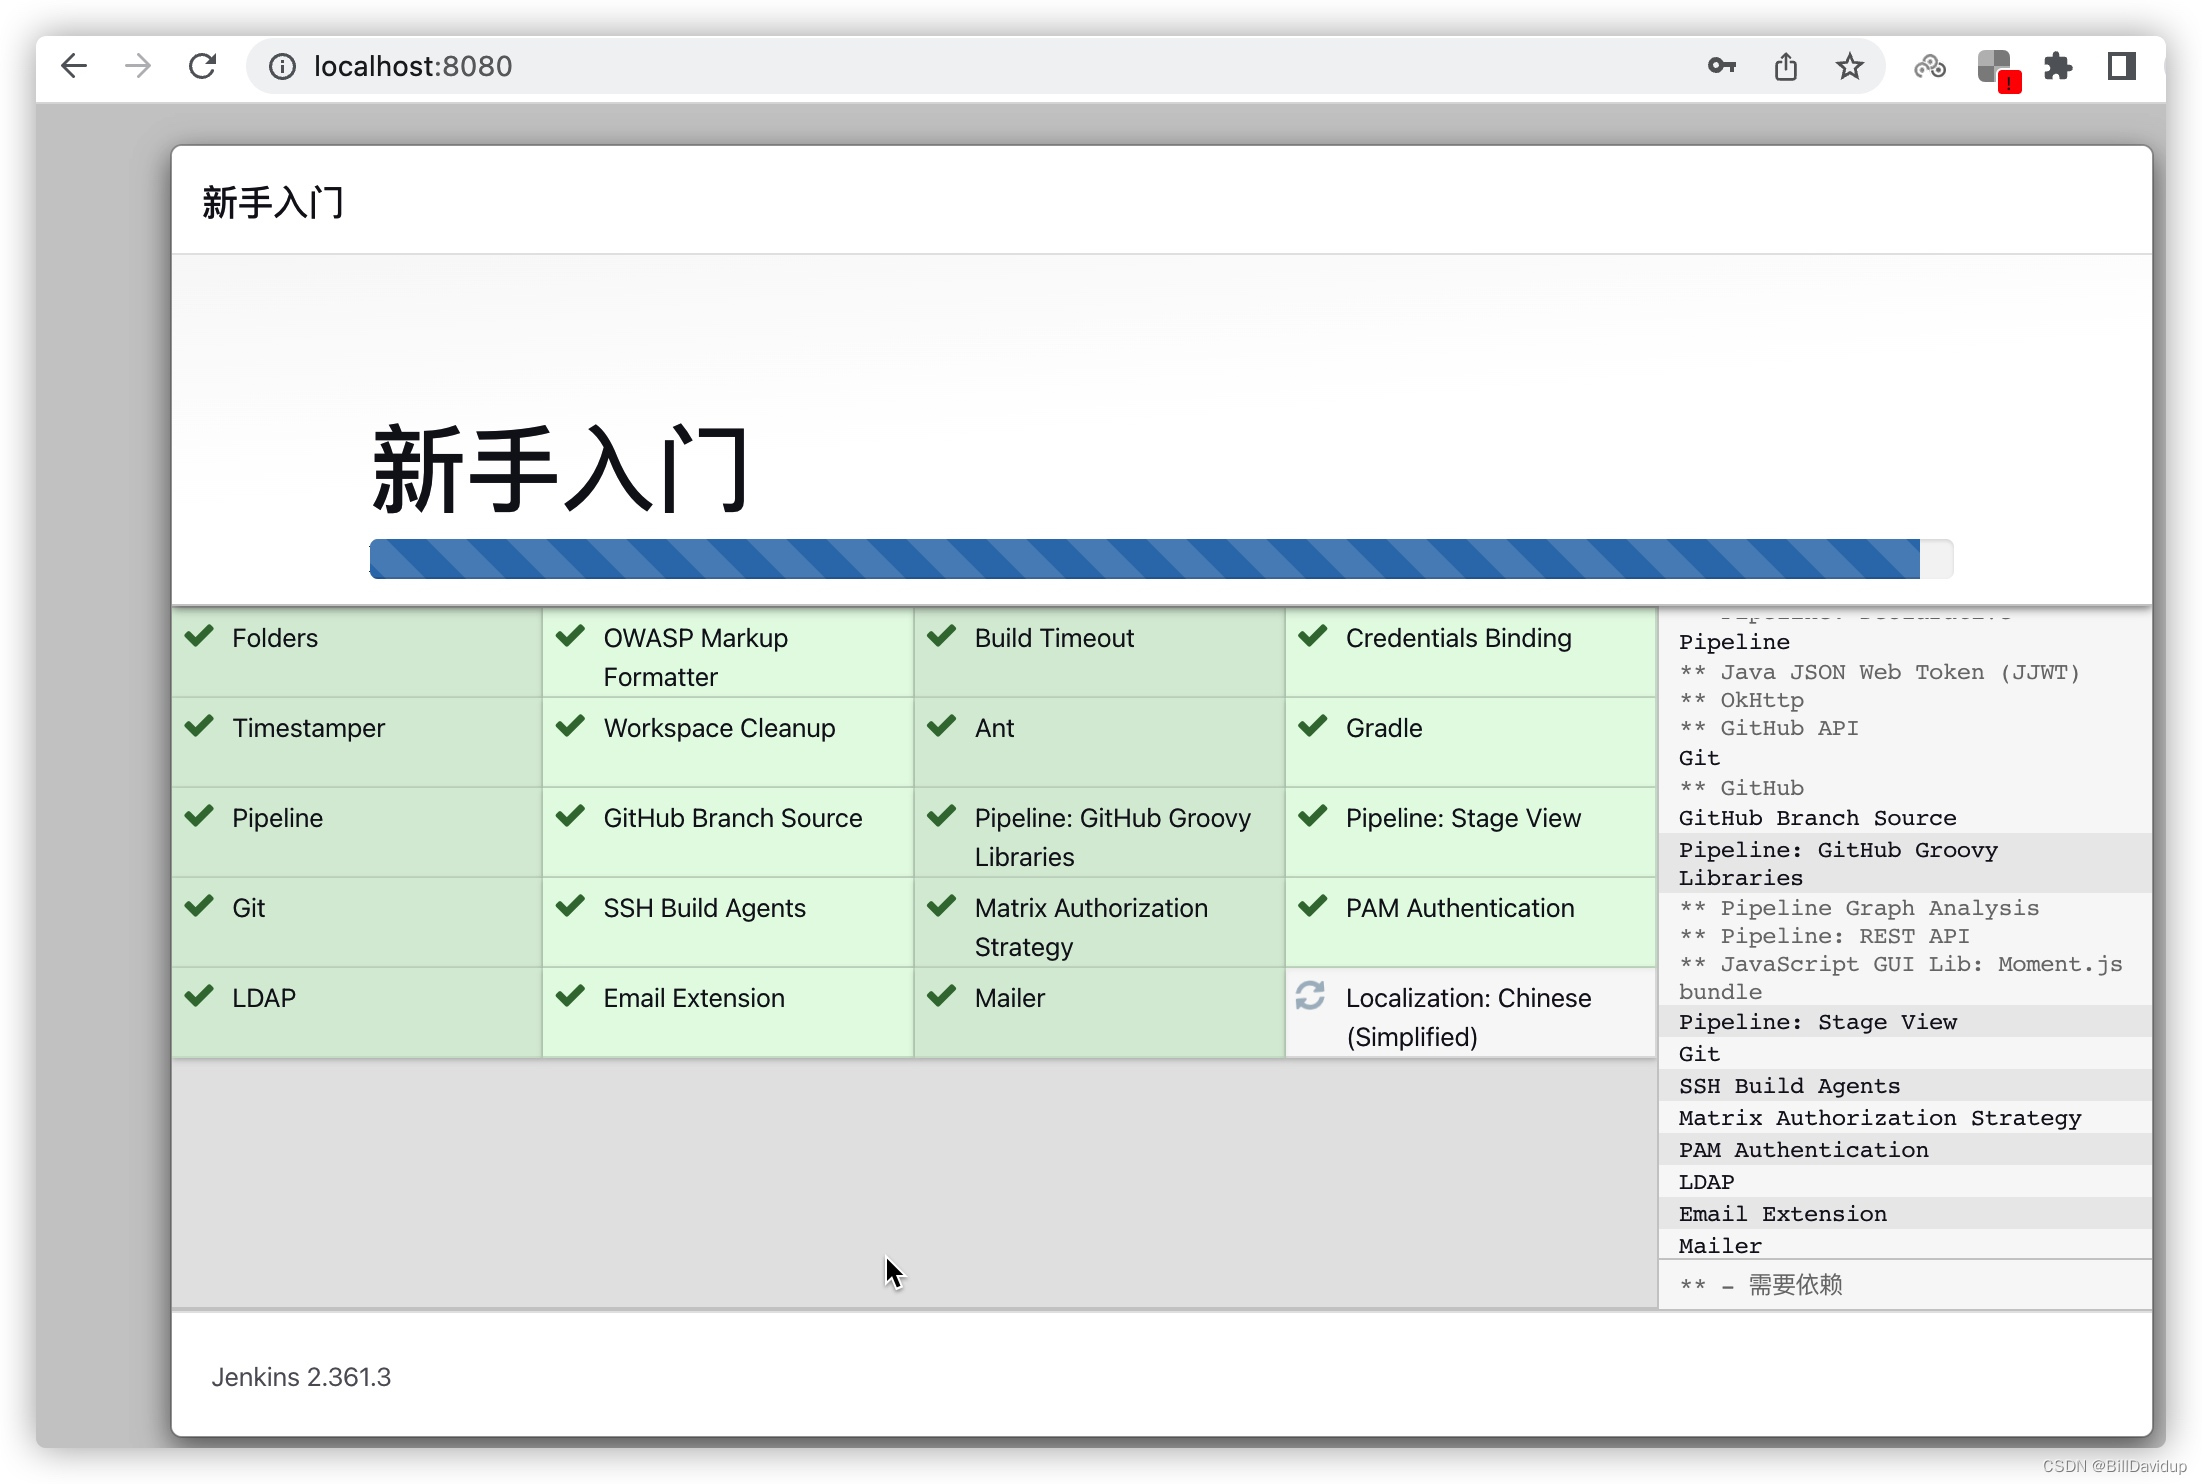Click the large 新手入门 heading
Viewport: 2202px width, 1484px height.
pos(560,468)
